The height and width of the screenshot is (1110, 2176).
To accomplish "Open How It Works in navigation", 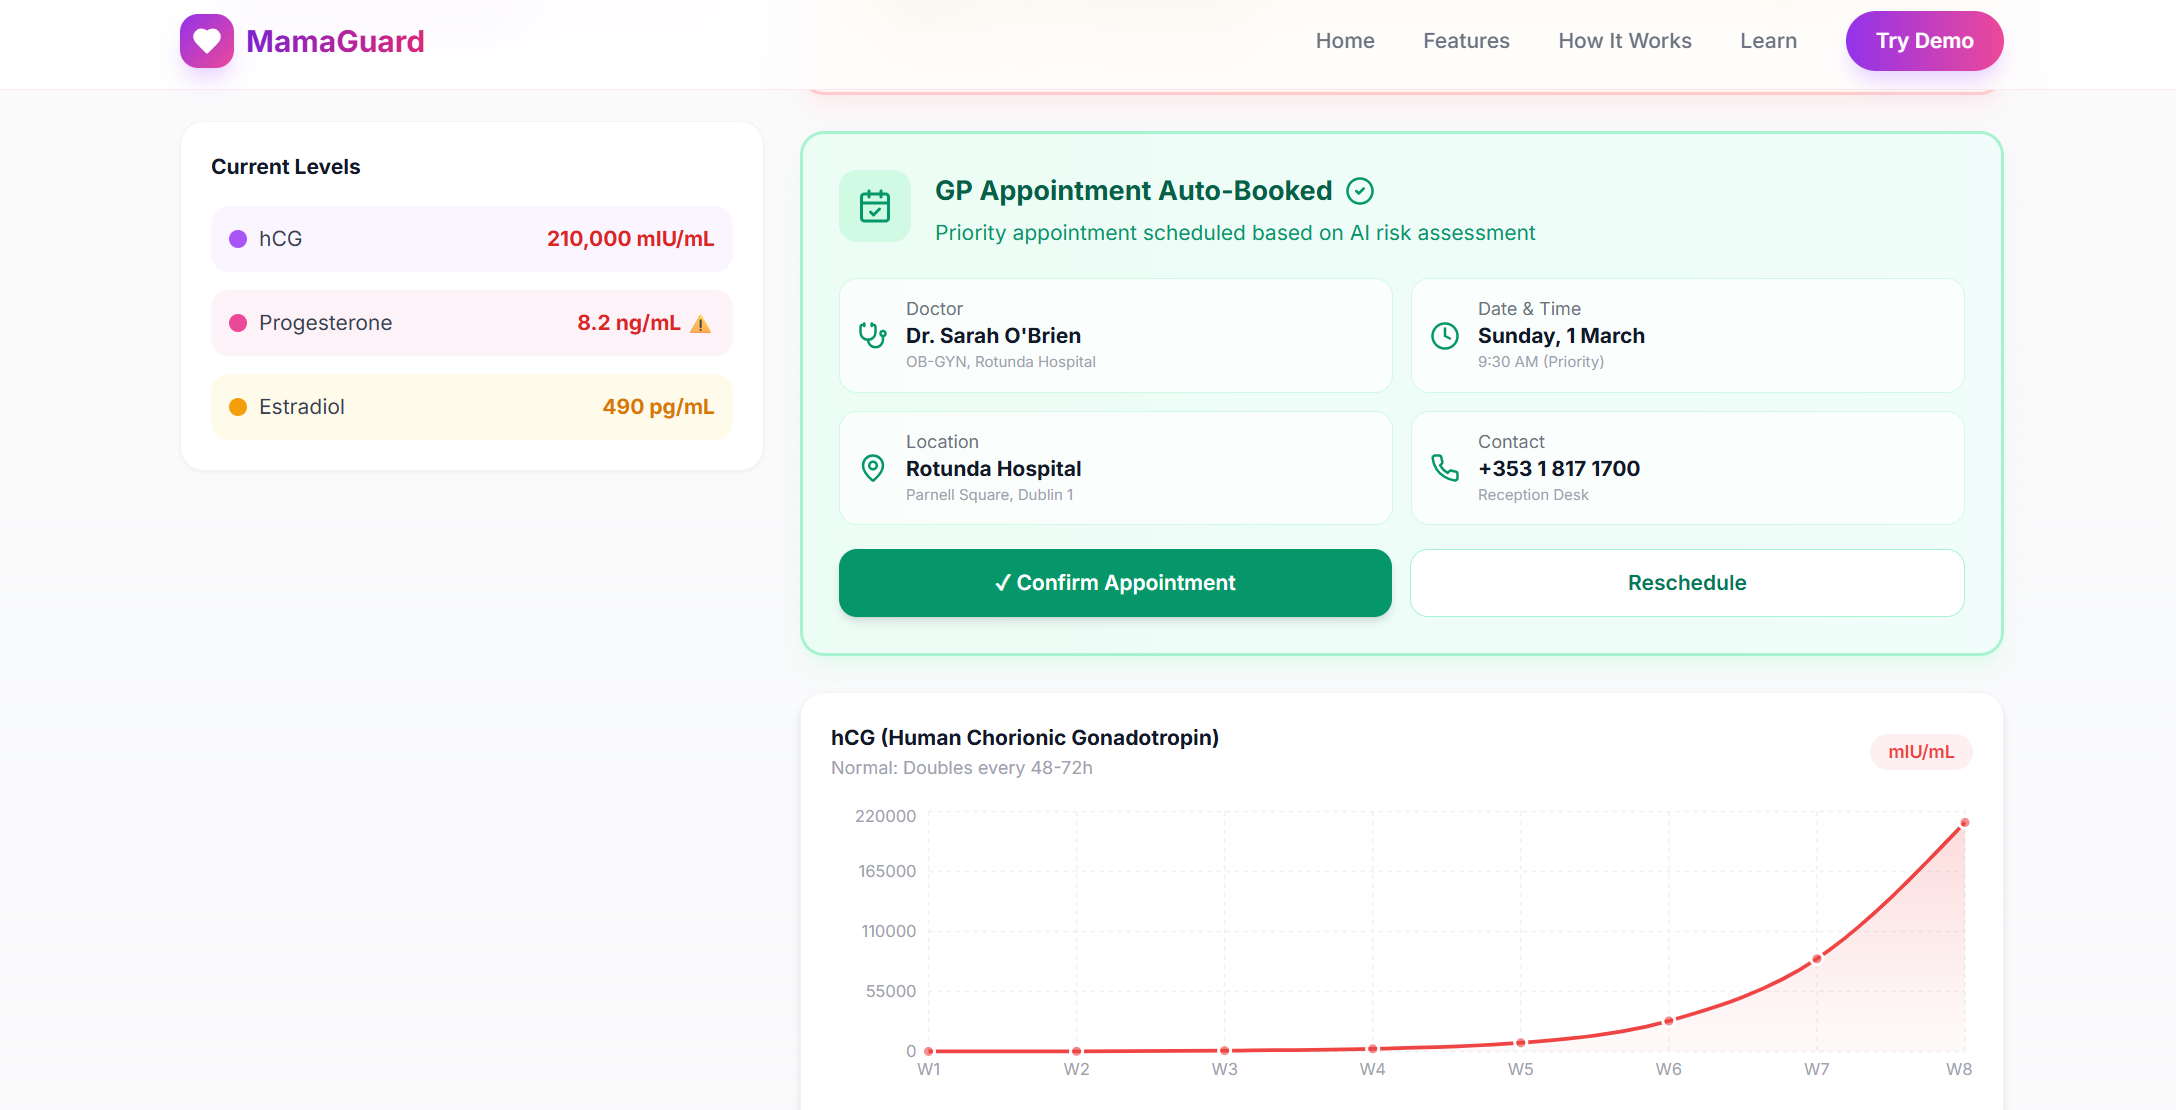I will pyautogui.click(x=1625, y=41).
